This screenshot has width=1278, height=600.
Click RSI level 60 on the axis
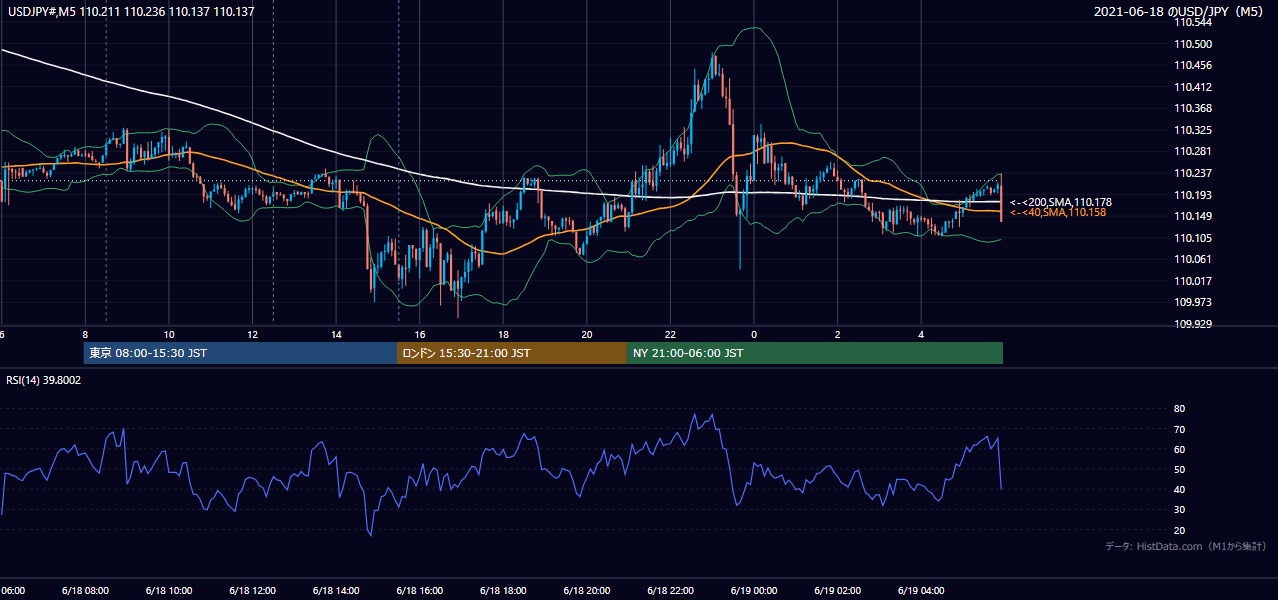click(1179, 450)
